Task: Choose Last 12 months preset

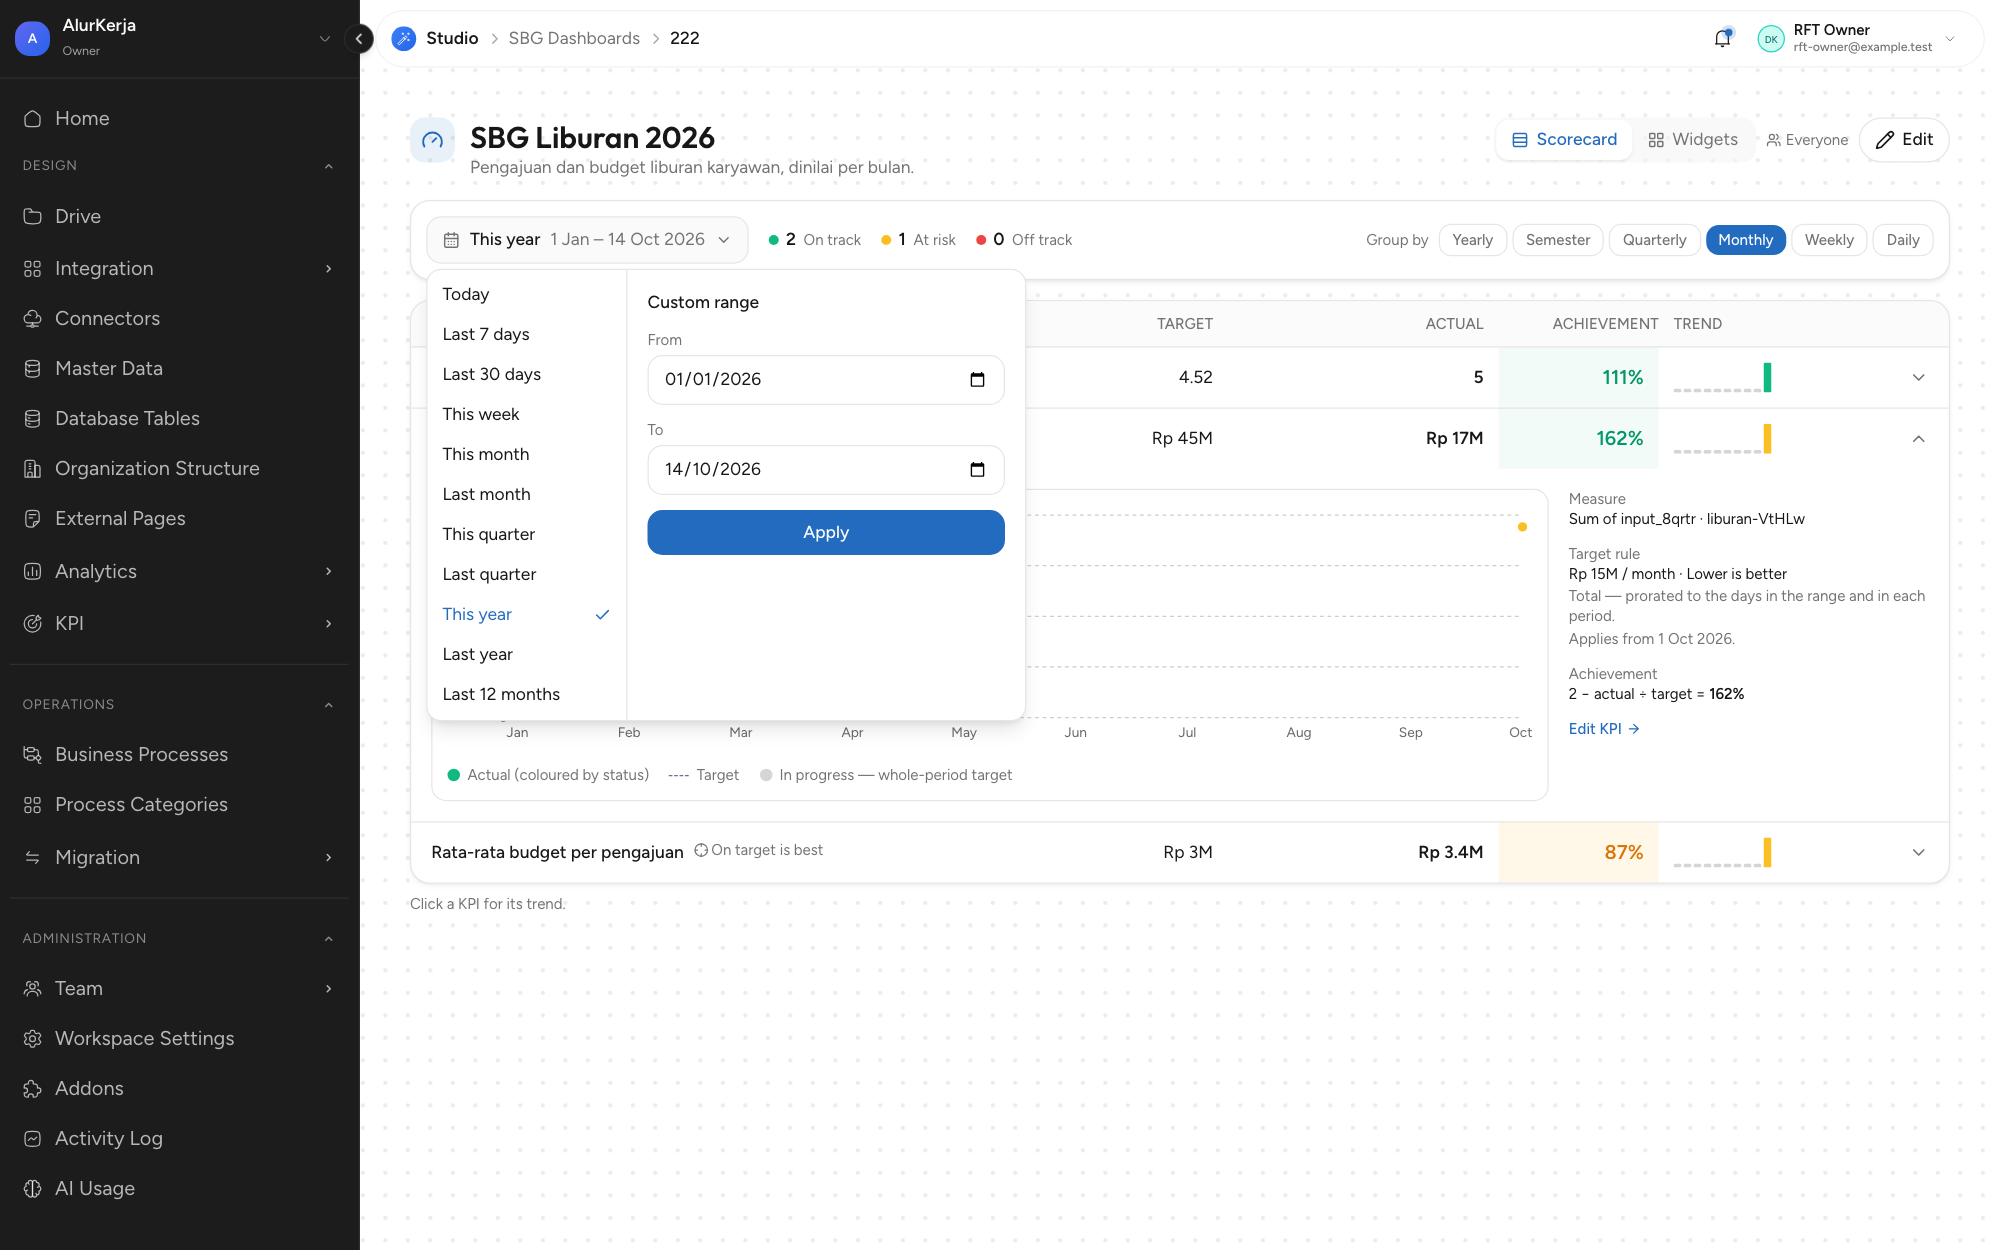Action: coord(526,694)
